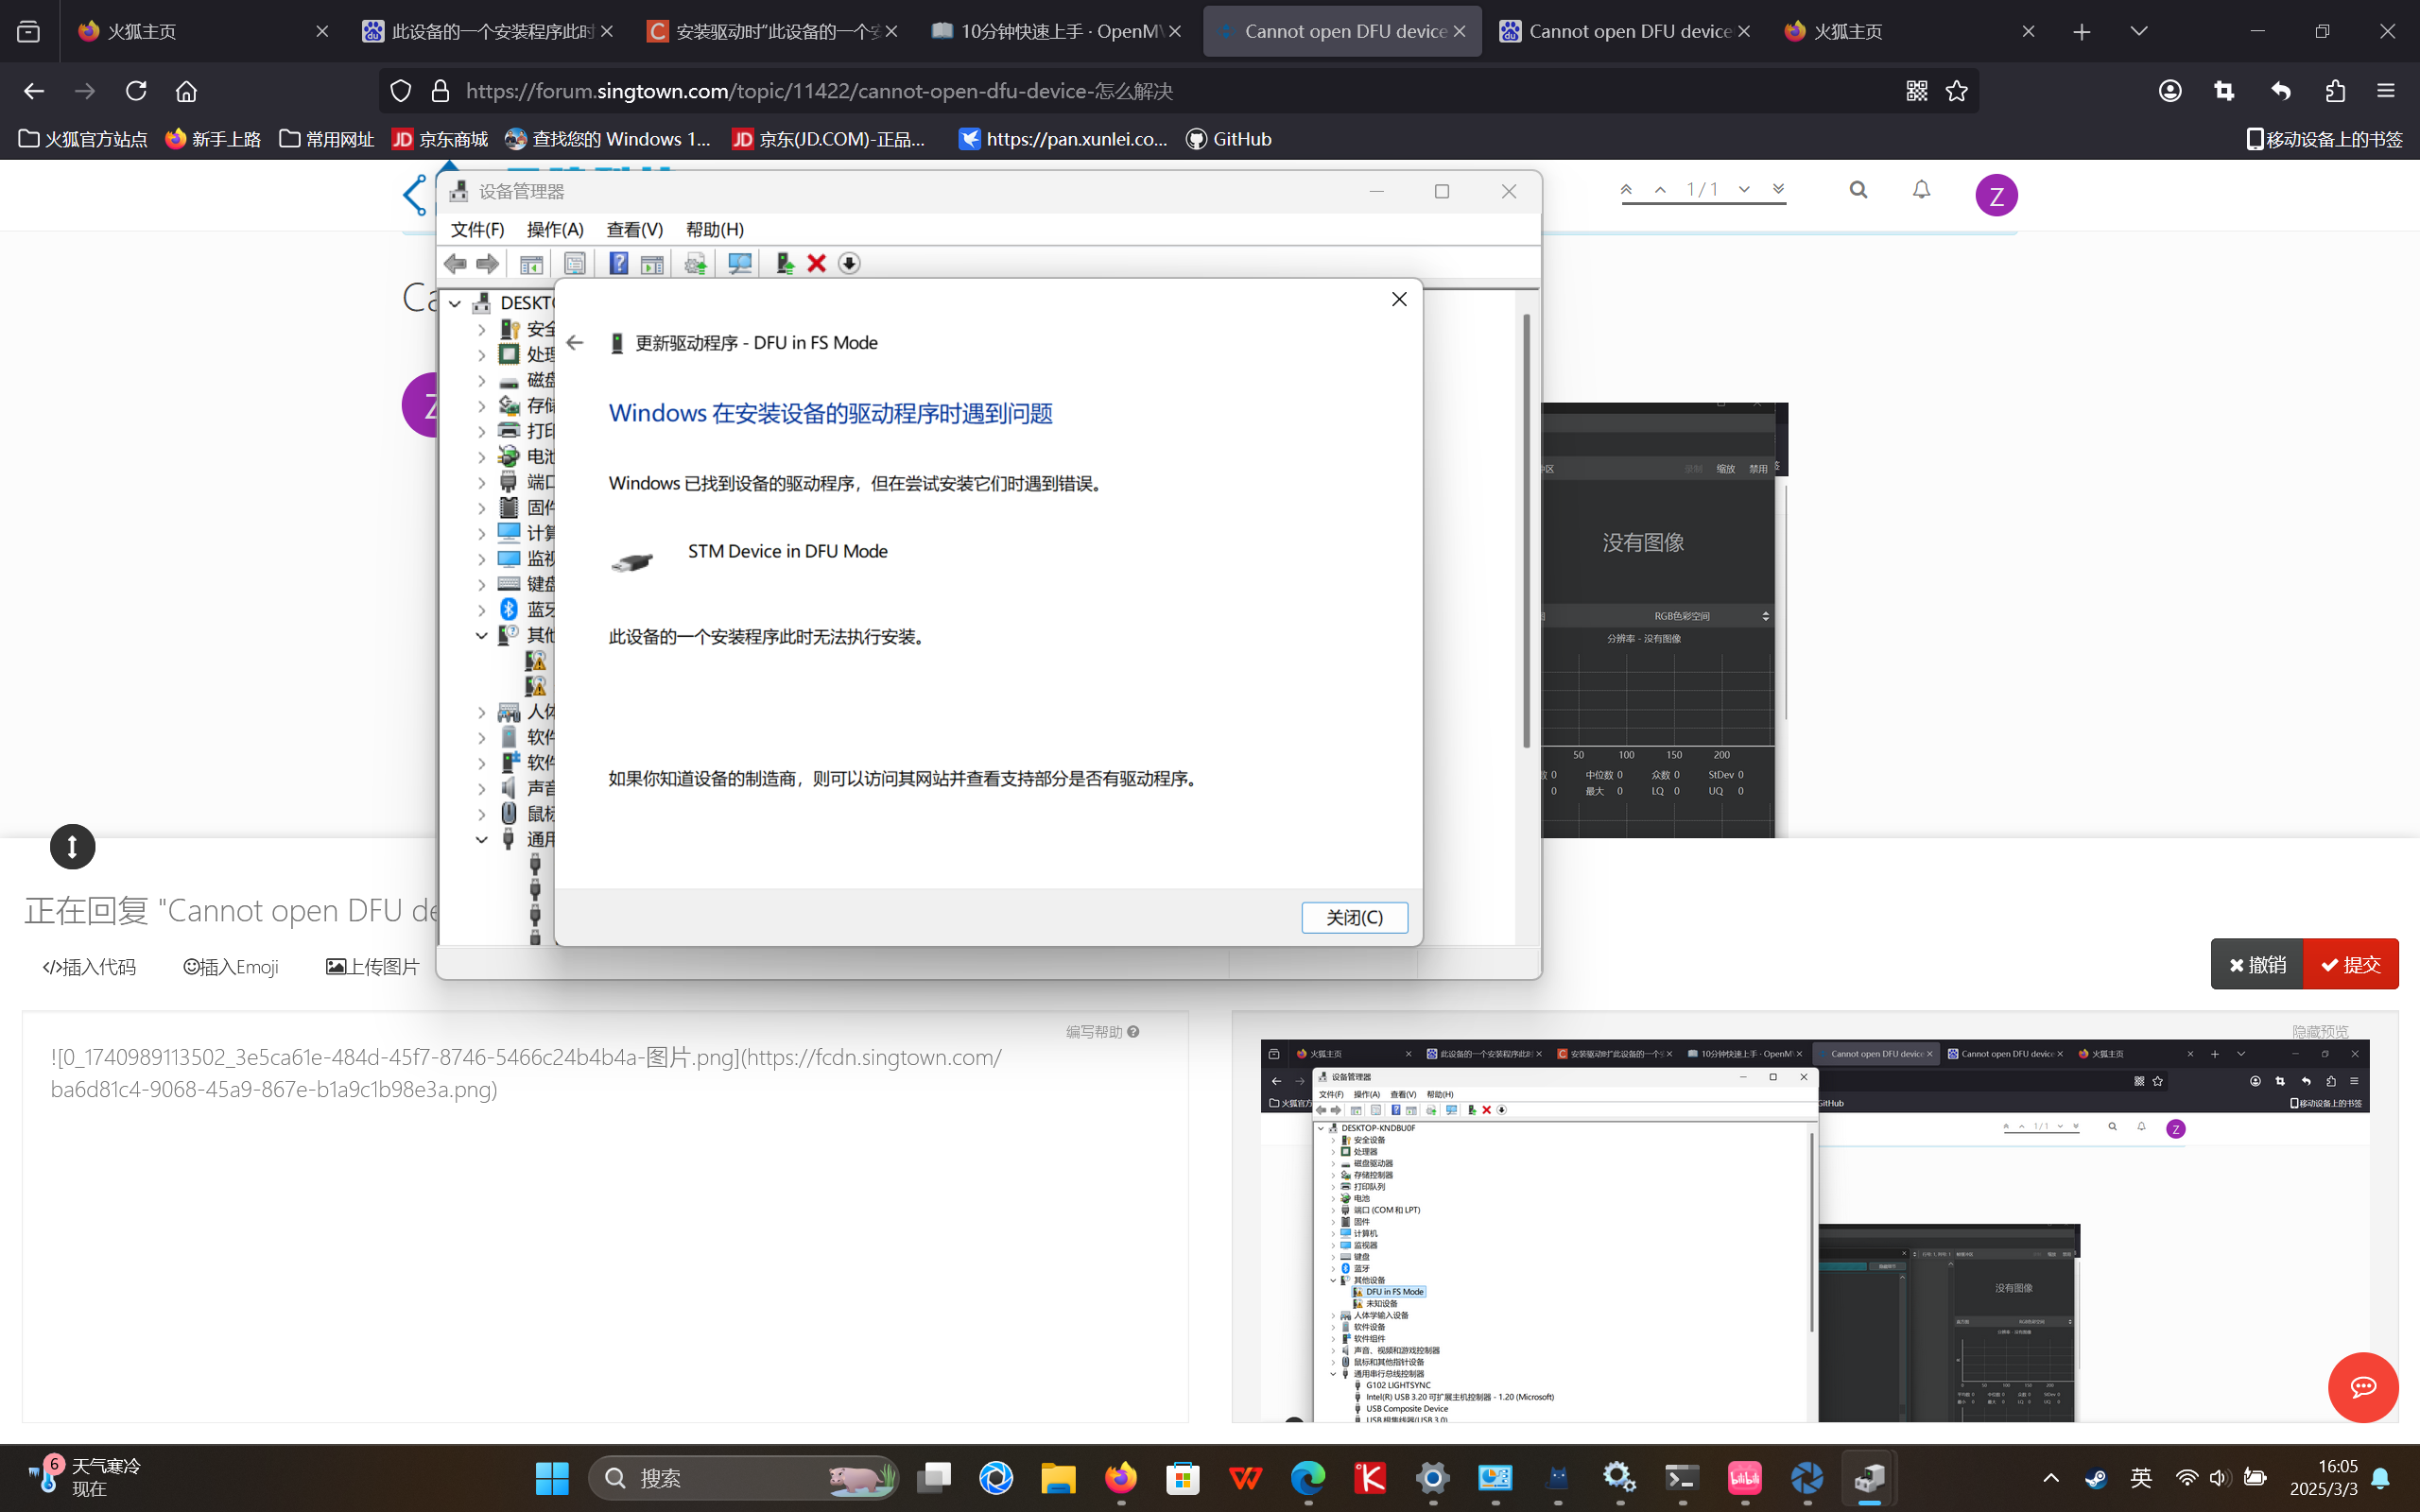This screenshot has width=2420, height=1512.
Task: Switch to 安装驱动时 browser tab
Action: pyautogui.click(x=773, y=31)
